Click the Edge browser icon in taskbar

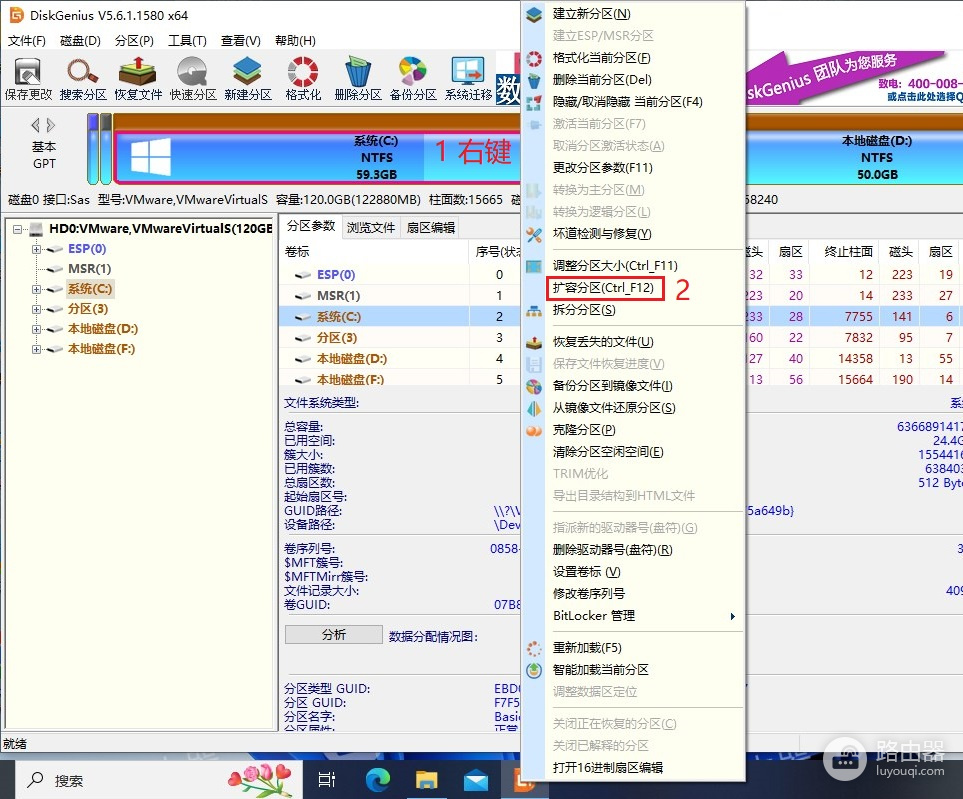[378, 780]
